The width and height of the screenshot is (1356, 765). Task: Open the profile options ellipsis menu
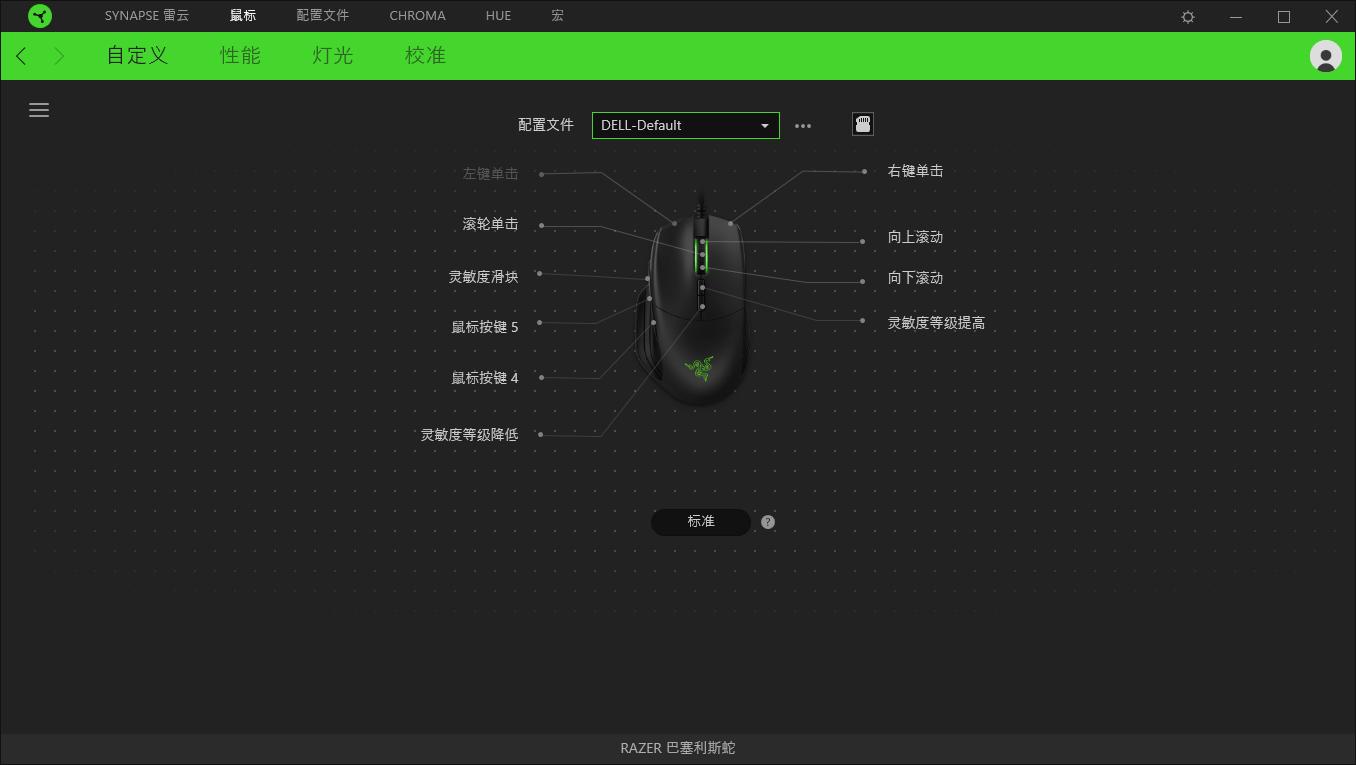803,125
